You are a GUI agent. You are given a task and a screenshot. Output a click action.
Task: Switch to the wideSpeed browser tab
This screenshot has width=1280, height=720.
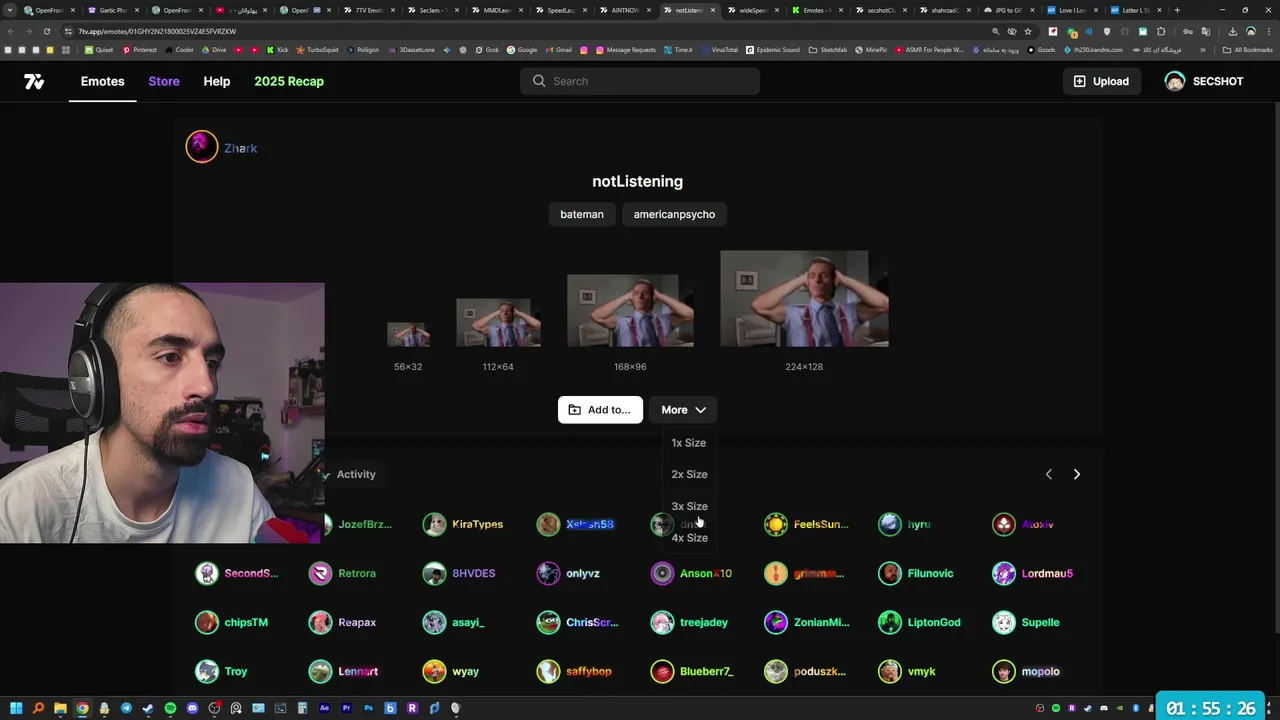(752, 10)
